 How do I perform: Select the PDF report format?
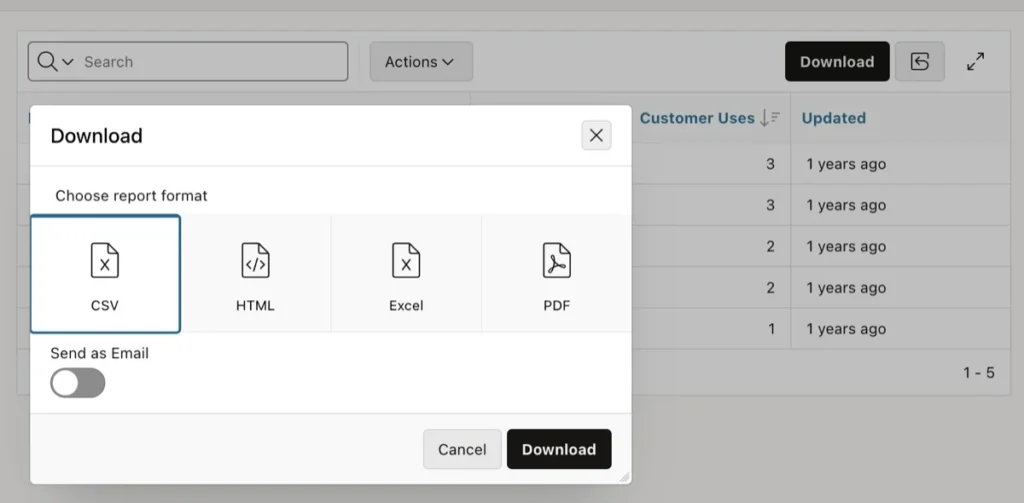coord(556,274)
